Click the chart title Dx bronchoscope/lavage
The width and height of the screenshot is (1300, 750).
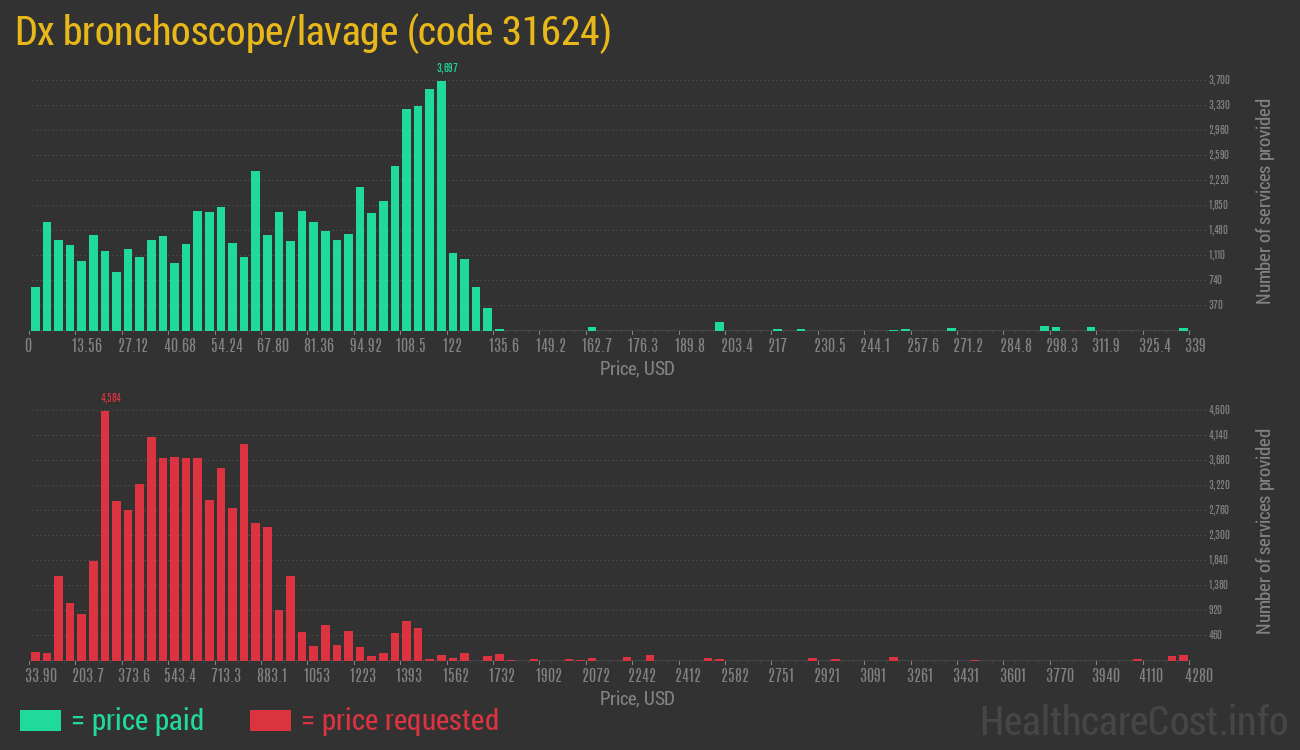[313, 32]
